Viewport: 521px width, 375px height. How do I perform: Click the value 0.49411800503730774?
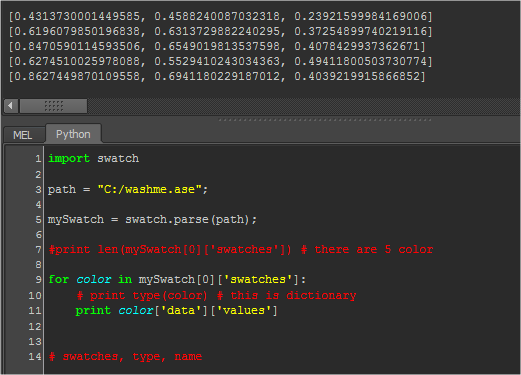point(360,61)
